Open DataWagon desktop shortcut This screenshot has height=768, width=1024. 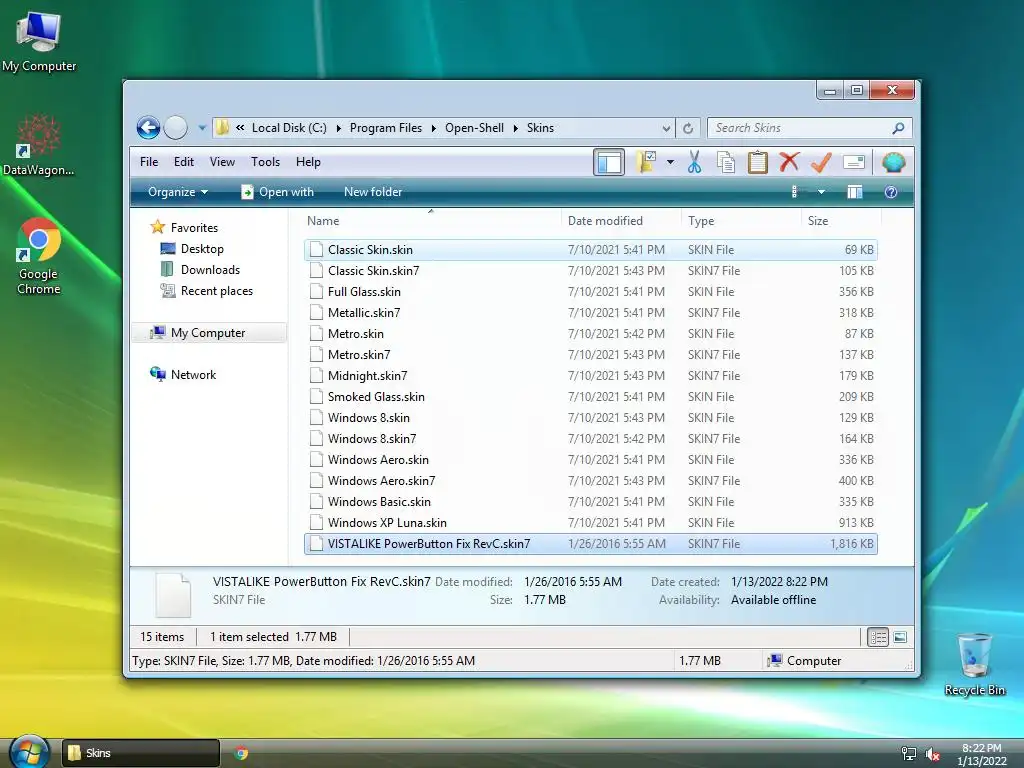pyautogui.click(x=39, y=146)
